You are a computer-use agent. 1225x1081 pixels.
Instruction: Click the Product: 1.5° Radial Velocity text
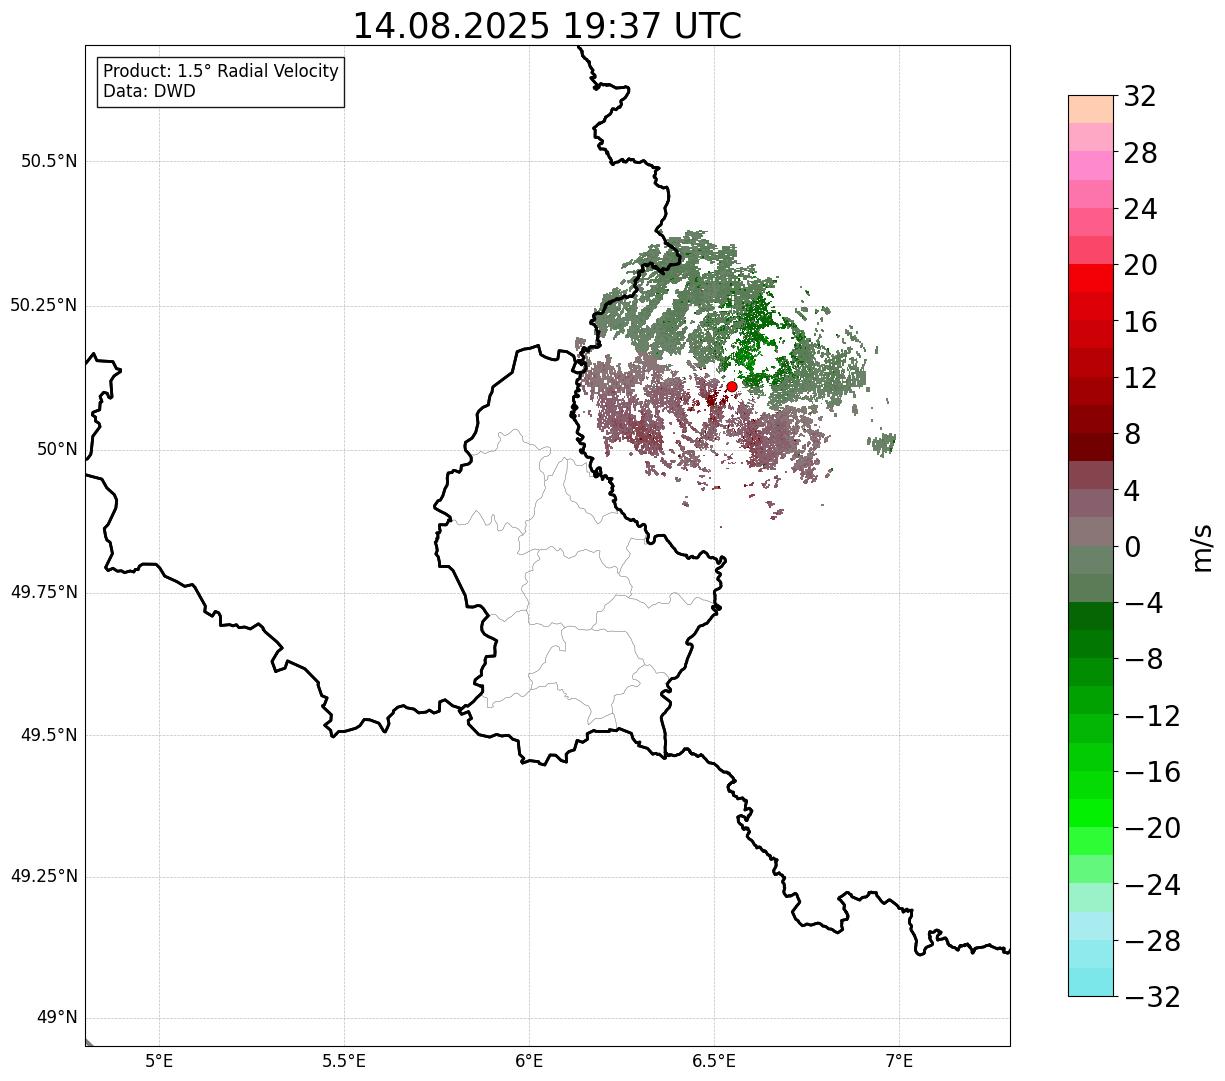tap(221, 72)
